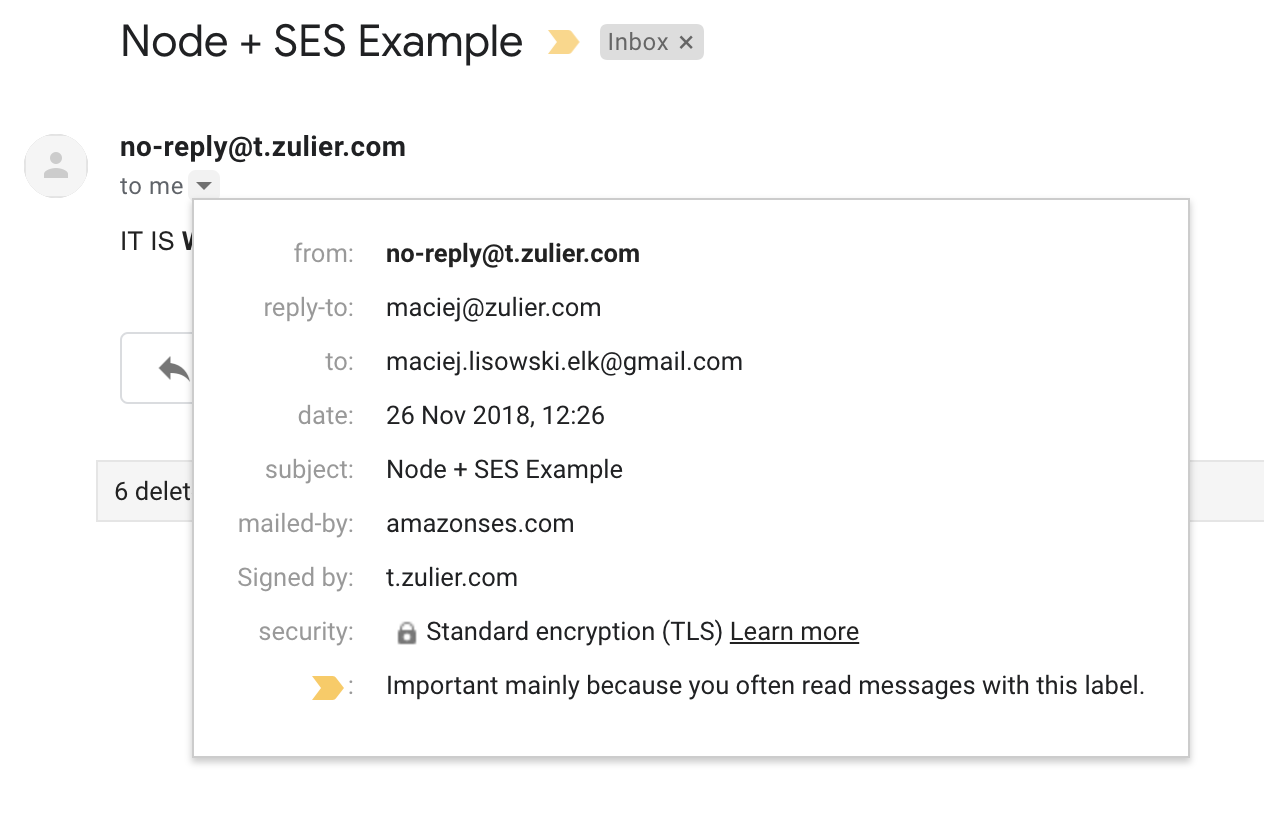Click the yellow importance marker in the details popup
Image resolution: width=1264 pixels, height=832 pixels.
(327, 687)
